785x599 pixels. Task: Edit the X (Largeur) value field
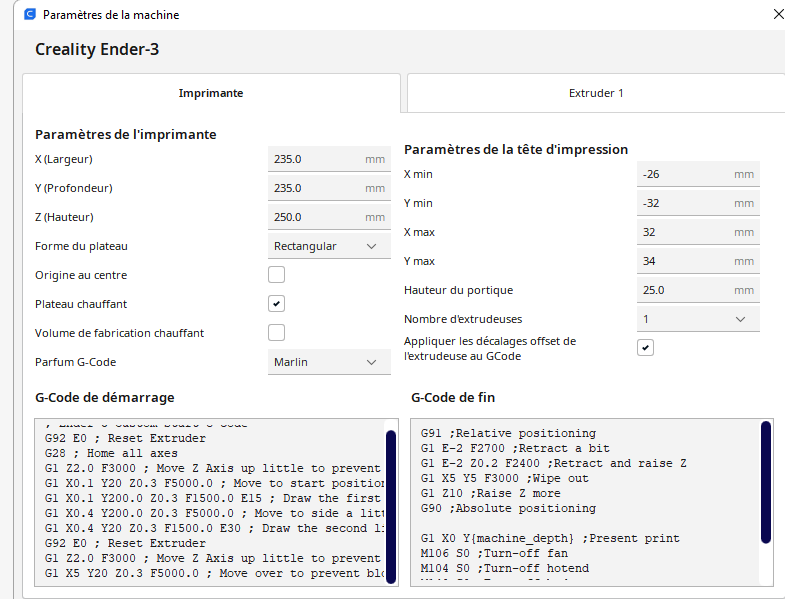(329, 159)
